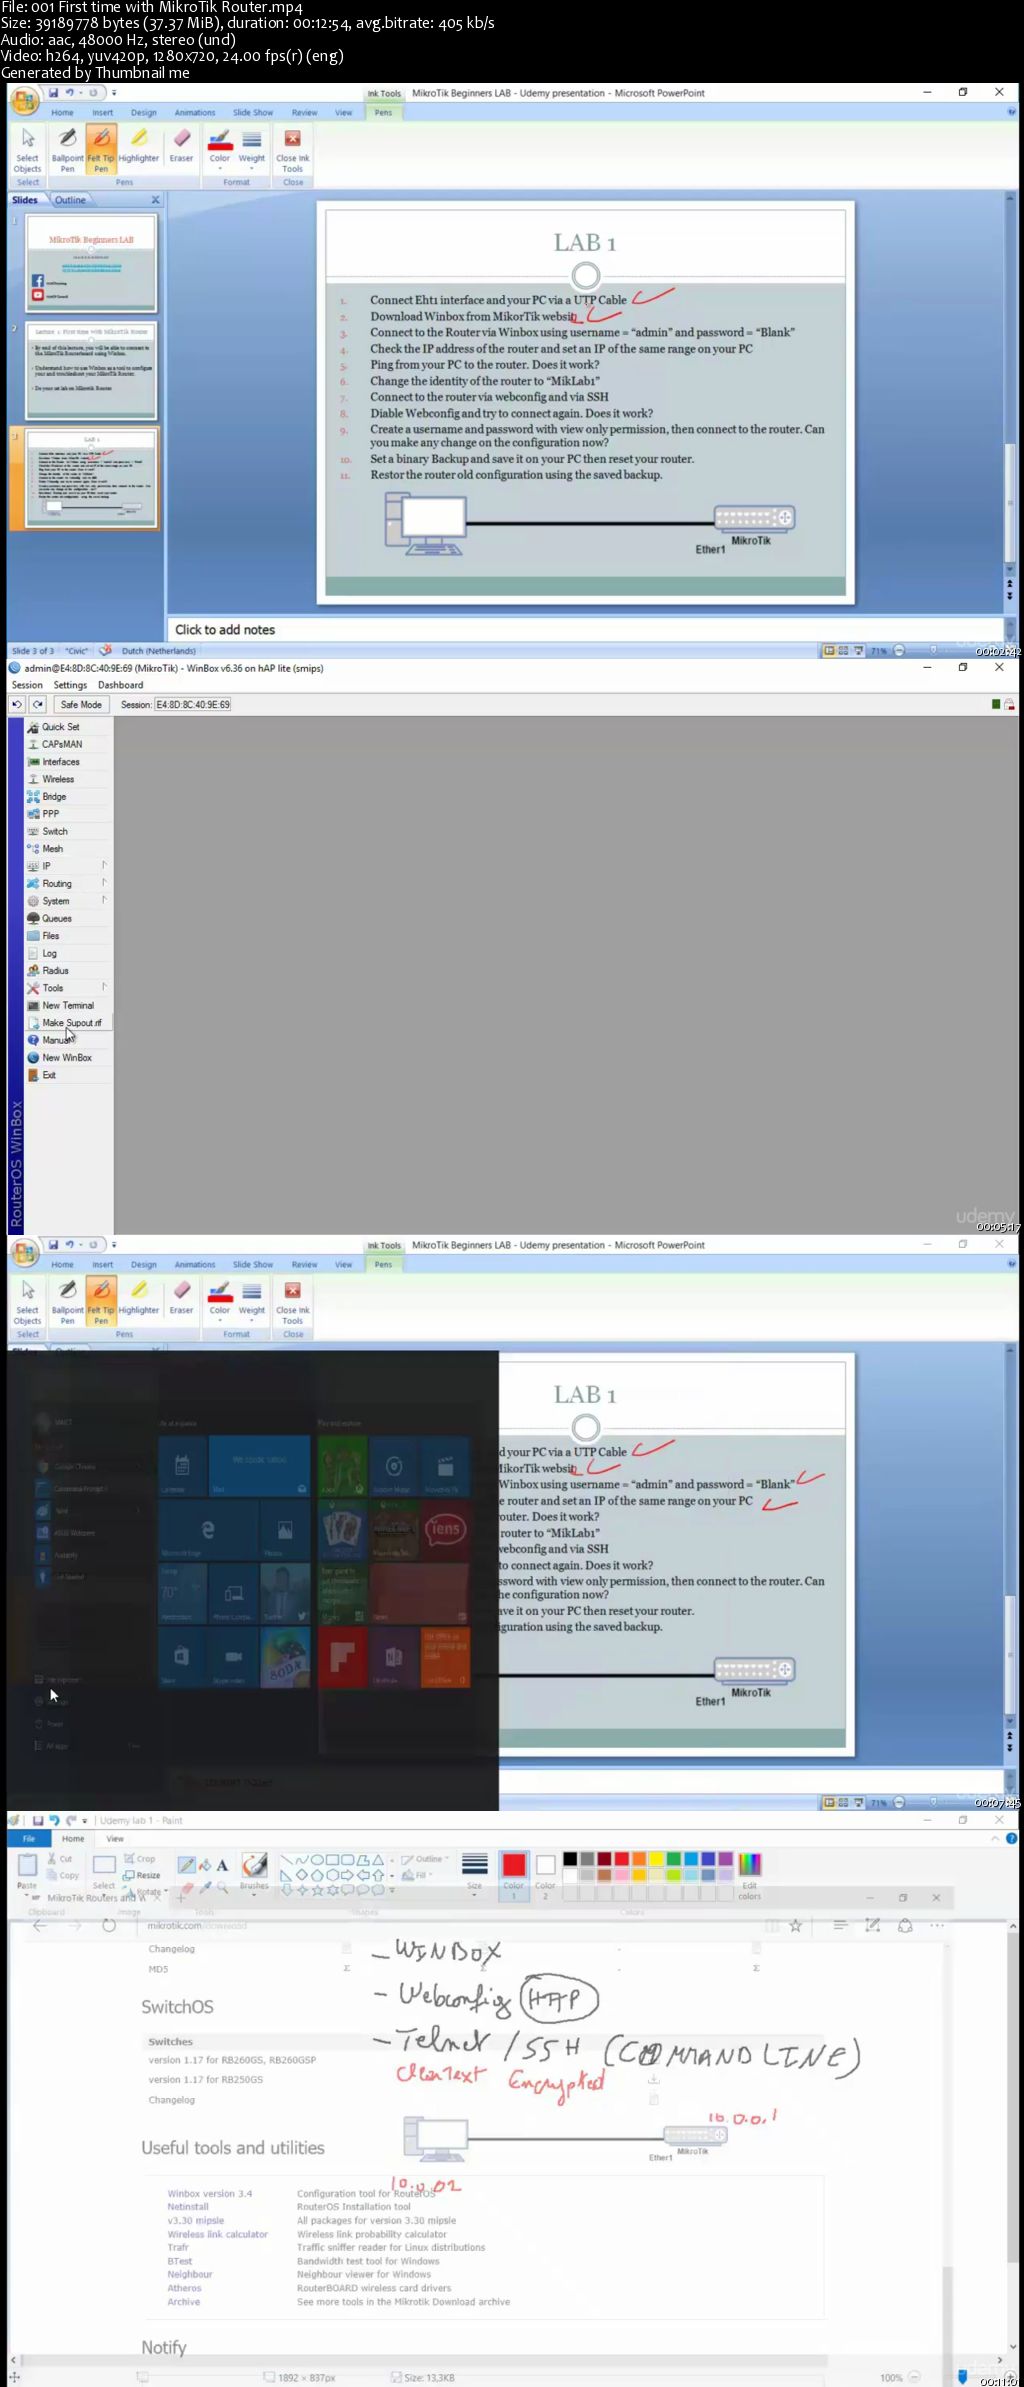Pick Eraser in PowerPoint window showing Slides panel
Screen dimensions: 1024x2387
click(181, 146)
